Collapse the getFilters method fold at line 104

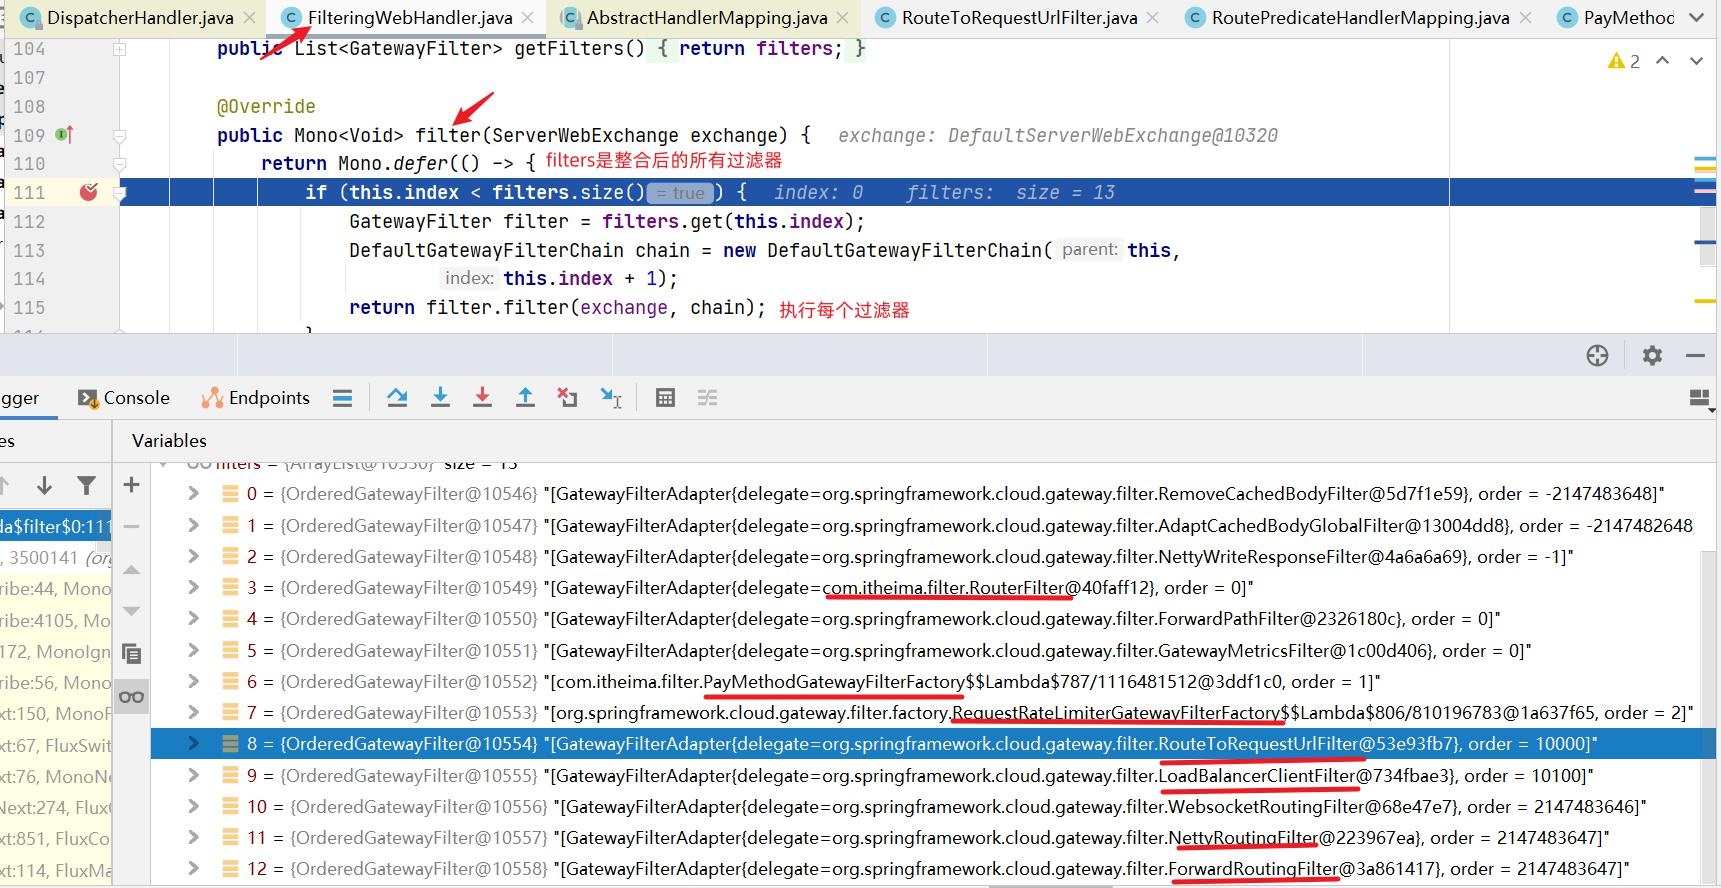(119, 49)
